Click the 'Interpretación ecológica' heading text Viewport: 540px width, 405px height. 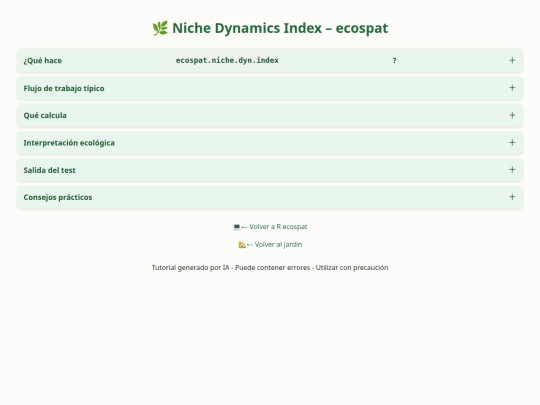[69, 143]
